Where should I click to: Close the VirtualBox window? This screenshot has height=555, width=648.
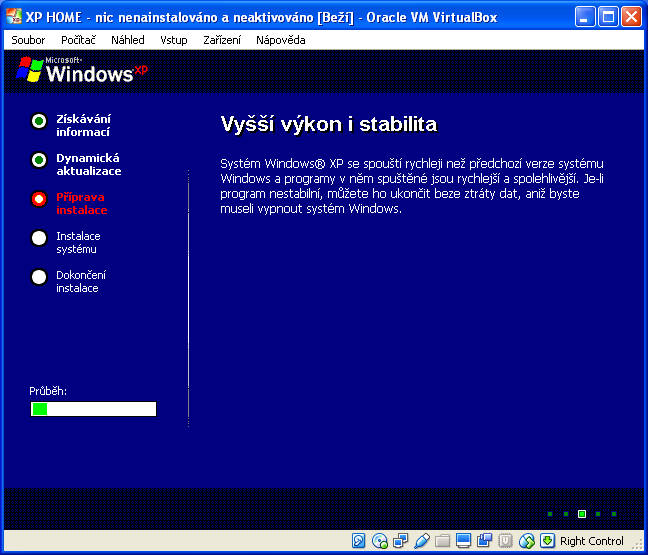pyautogui.click(x=631, y=17)
